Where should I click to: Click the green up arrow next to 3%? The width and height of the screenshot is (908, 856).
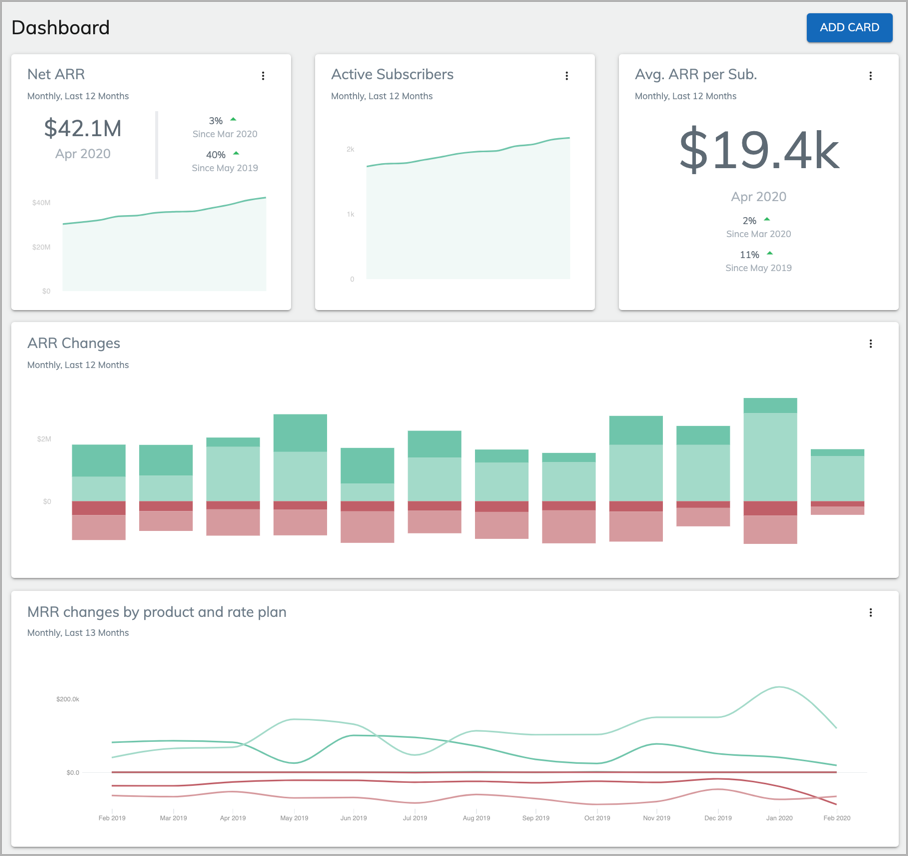pyautogui.click(x=234, y=119)
